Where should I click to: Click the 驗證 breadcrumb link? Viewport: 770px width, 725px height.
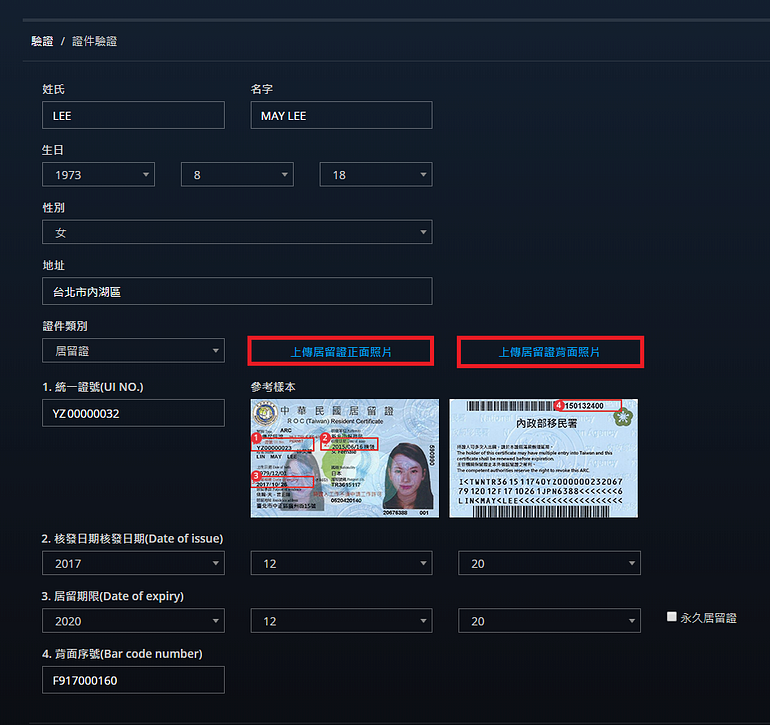coord(42,41)
